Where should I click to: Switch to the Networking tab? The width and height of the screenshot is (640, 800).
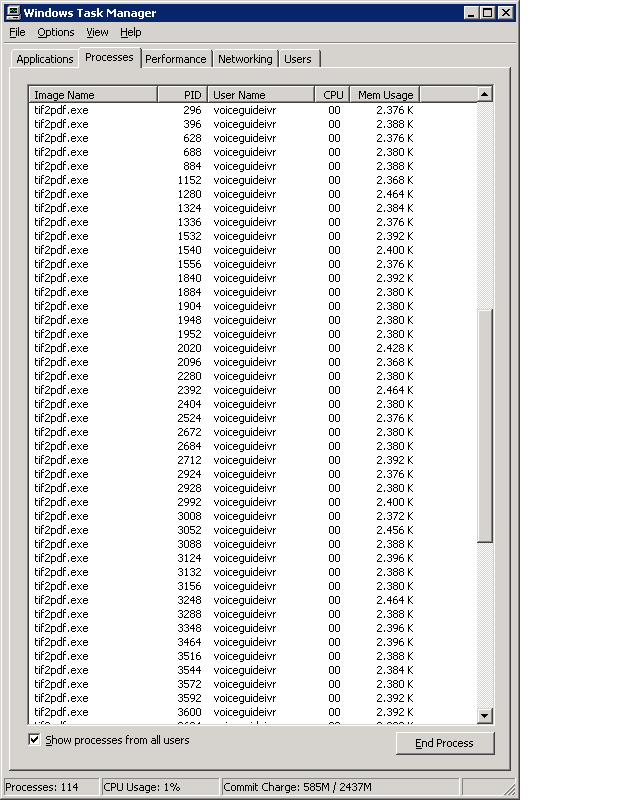[x=245, y=60]
